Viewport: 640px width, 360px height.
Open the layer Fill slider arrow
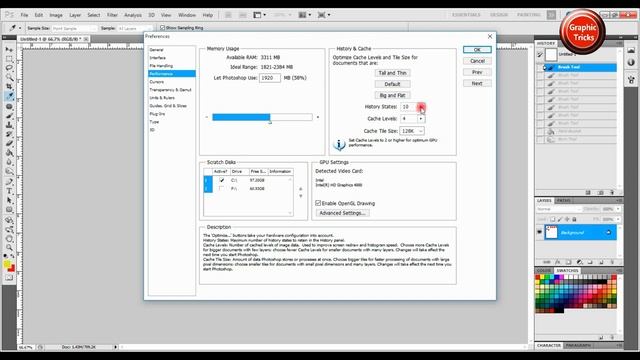618,219
